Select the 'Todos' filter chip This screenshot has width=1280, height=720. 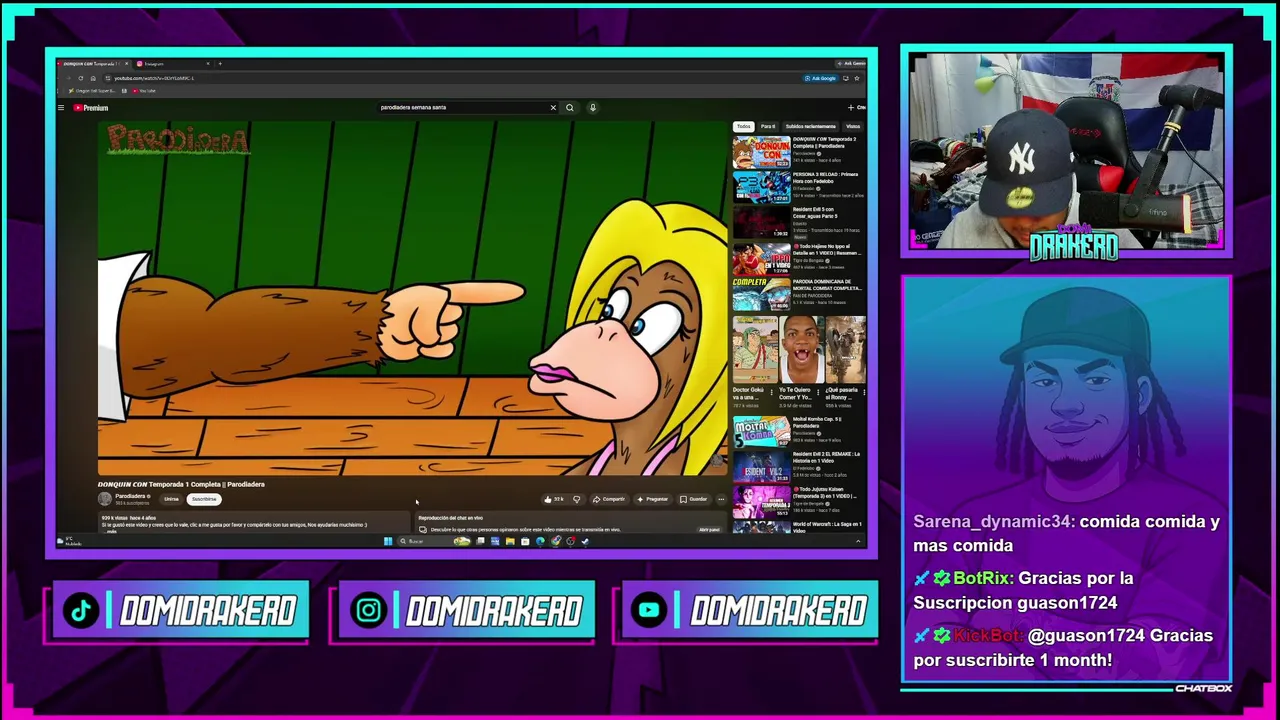[x=743, y=127]
